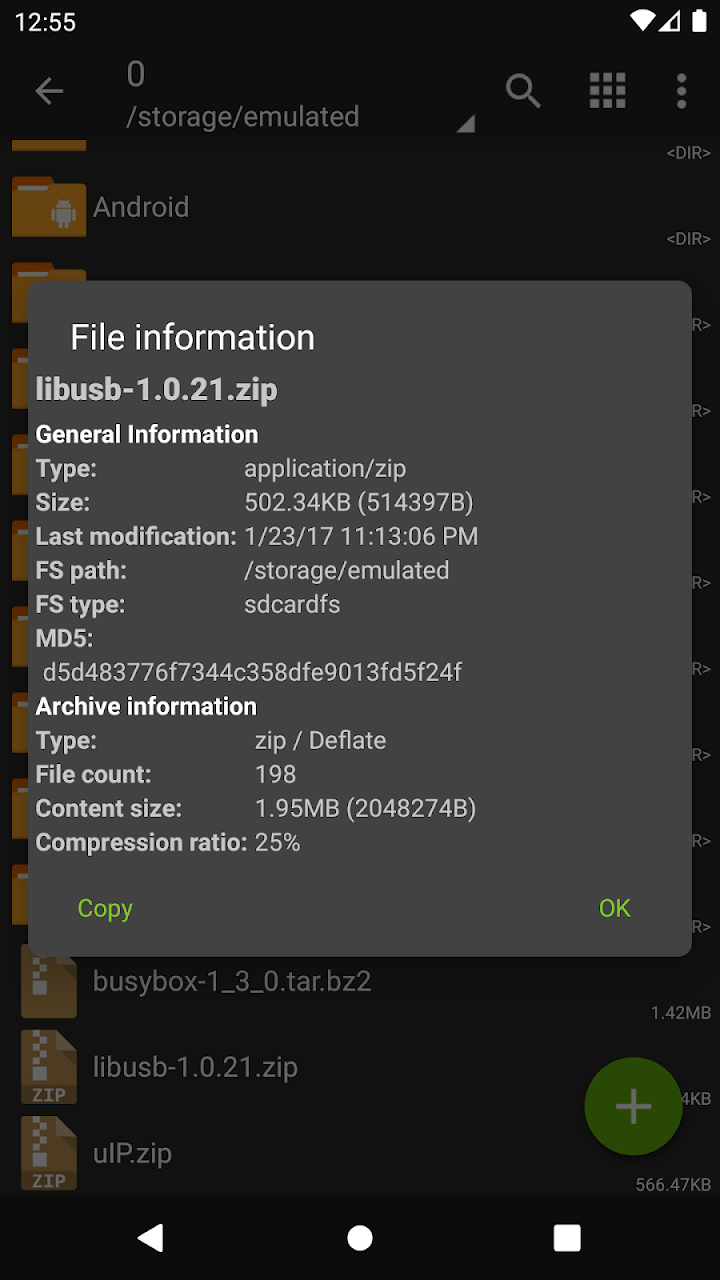Select the uIP.zip file name
The height and width of the screenshot is (1280, 720).
pyautogui.click(x=132, y=1153)
